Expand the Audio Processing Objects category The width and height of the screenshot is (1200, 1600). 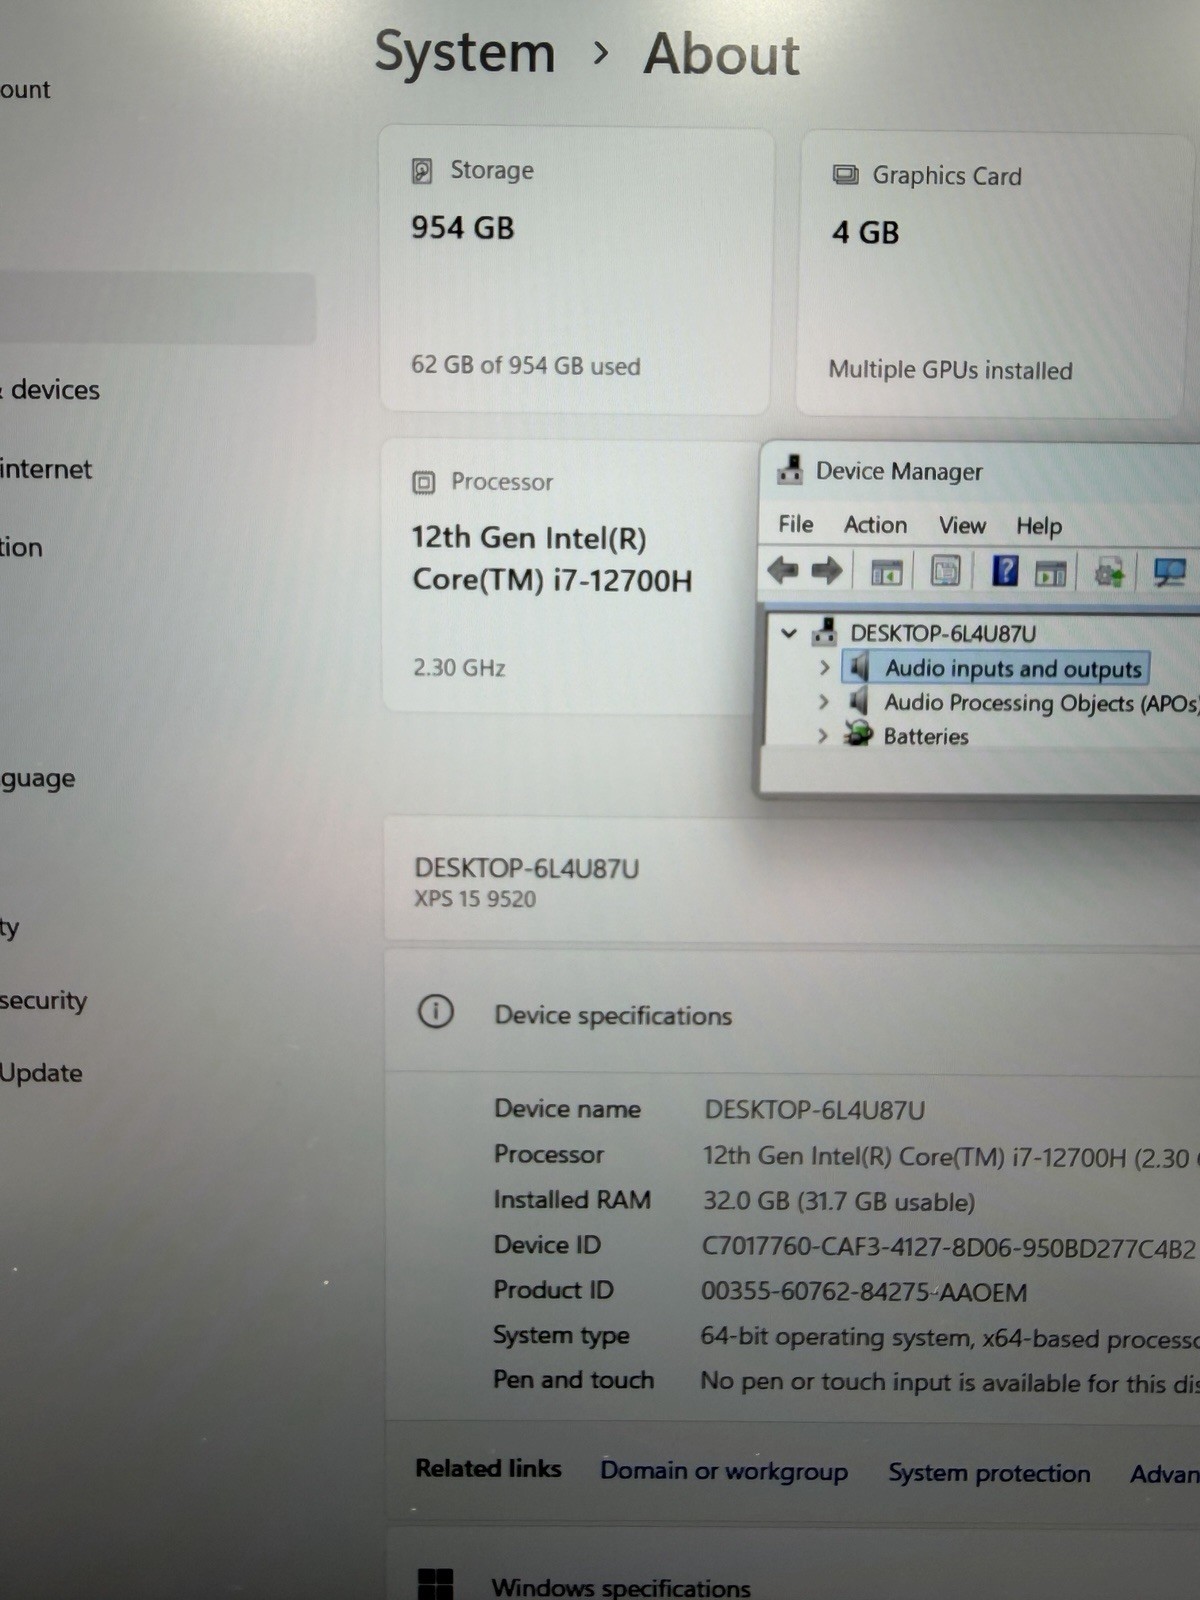click(x=823, y=702)
